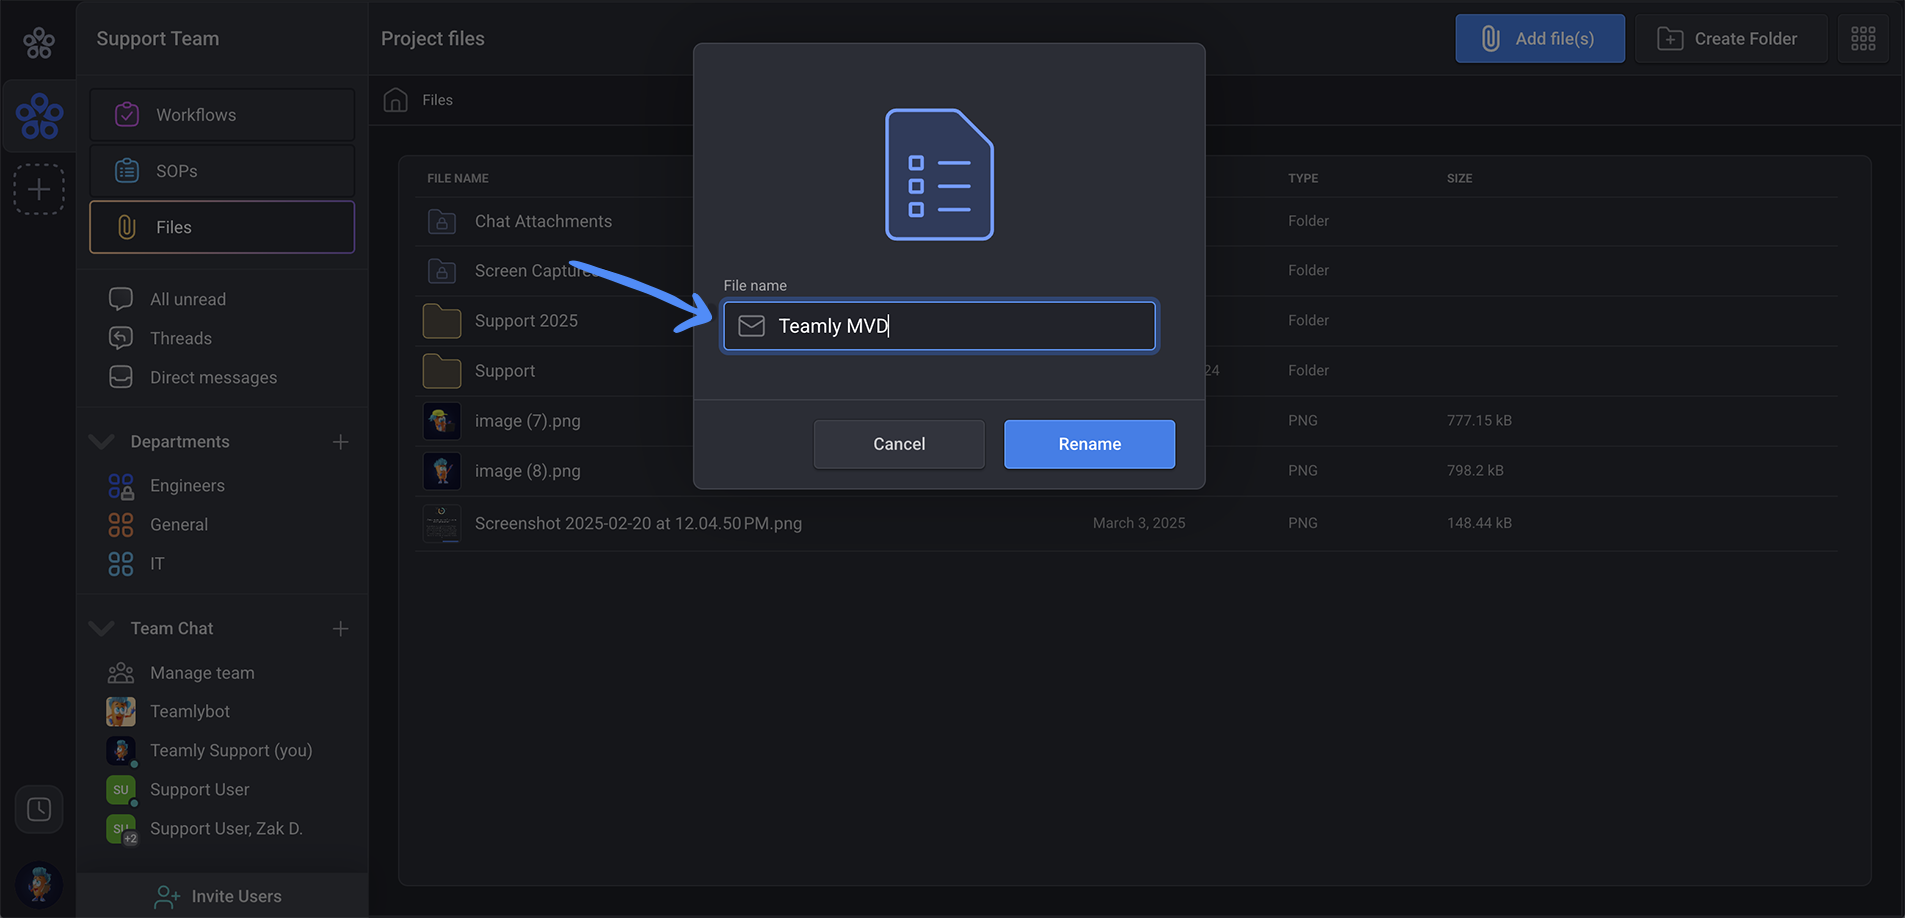Click the Create Folder button

coord(1731,39)
